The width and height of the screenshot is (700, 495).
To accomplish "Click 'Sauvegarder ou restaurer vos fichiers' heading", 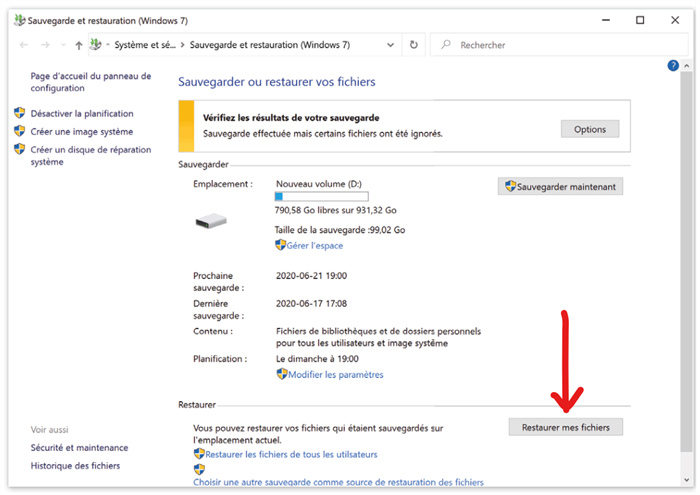I will tap(277, 82).
